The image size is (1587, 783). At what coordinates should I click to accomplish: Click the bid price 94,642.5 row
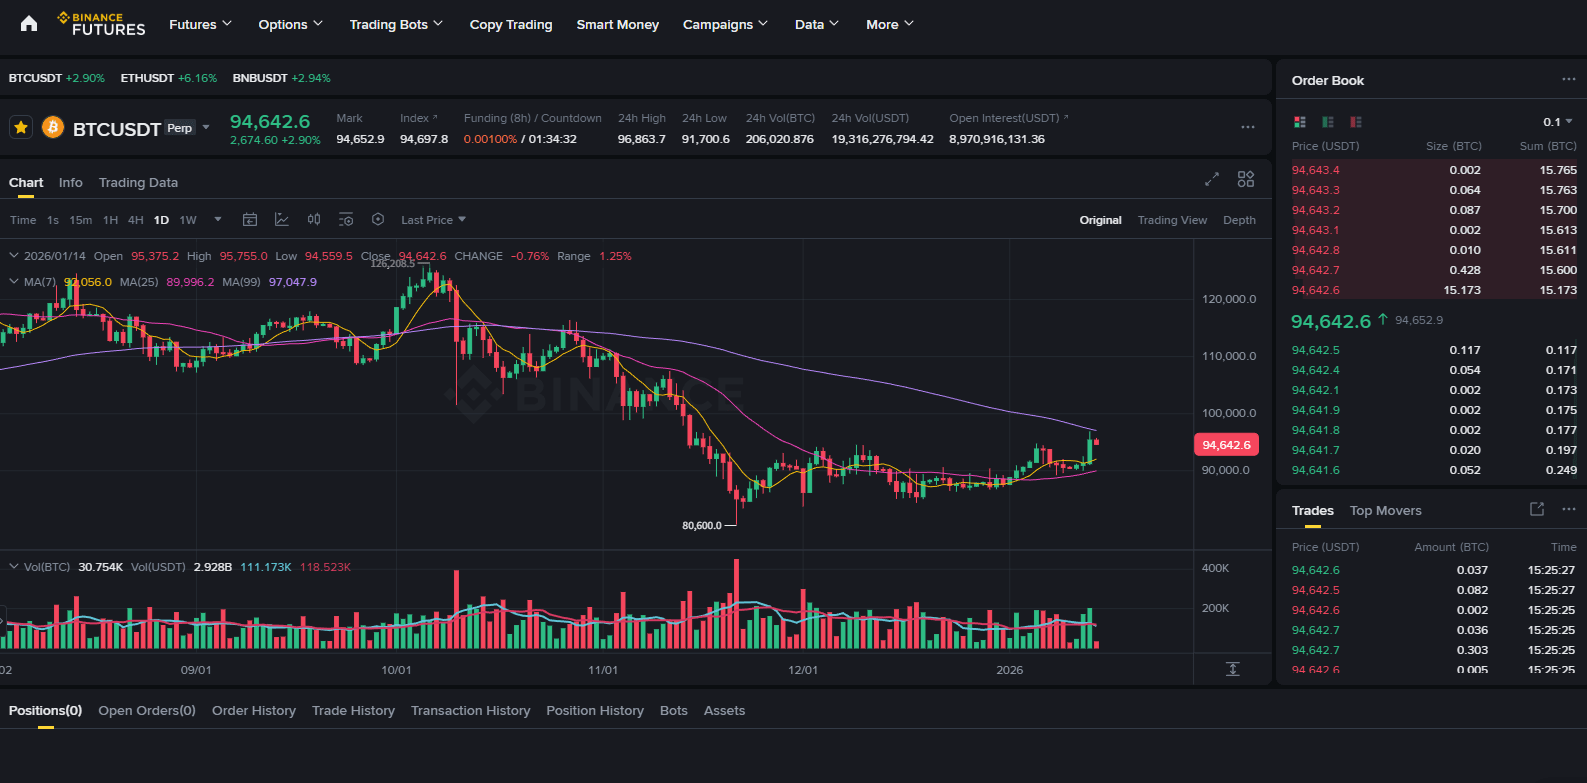(1434, 350)
